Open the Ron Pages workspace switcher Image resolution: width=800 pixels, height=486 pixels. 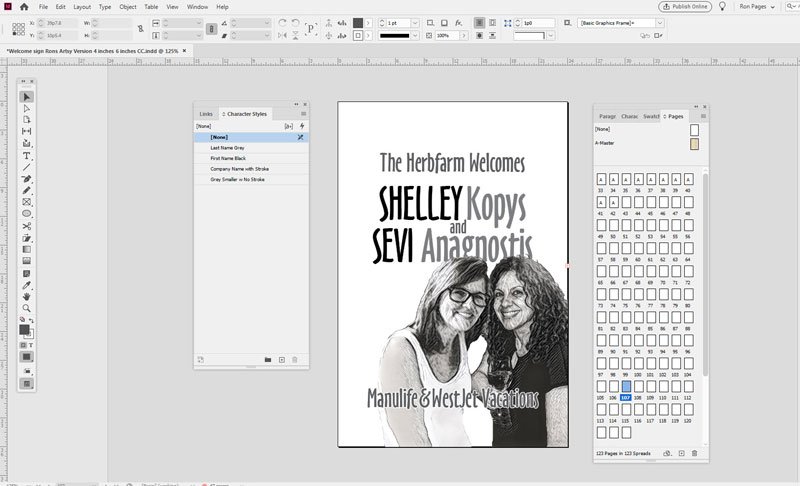point(757,7)
